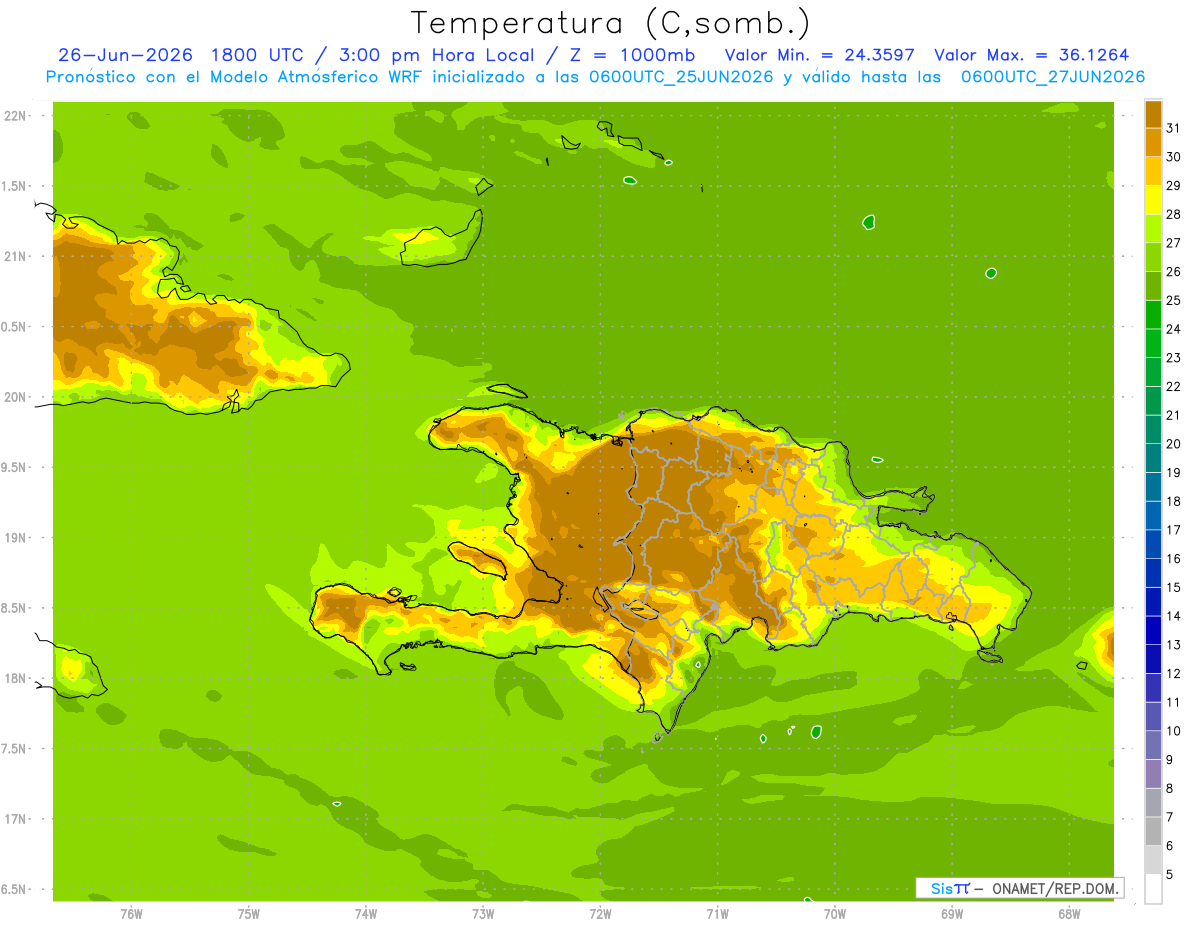The width and height of the screenshot is (1200, 927).
Task: Click the latitude label "8.5N"
Action: pos(14,608)
